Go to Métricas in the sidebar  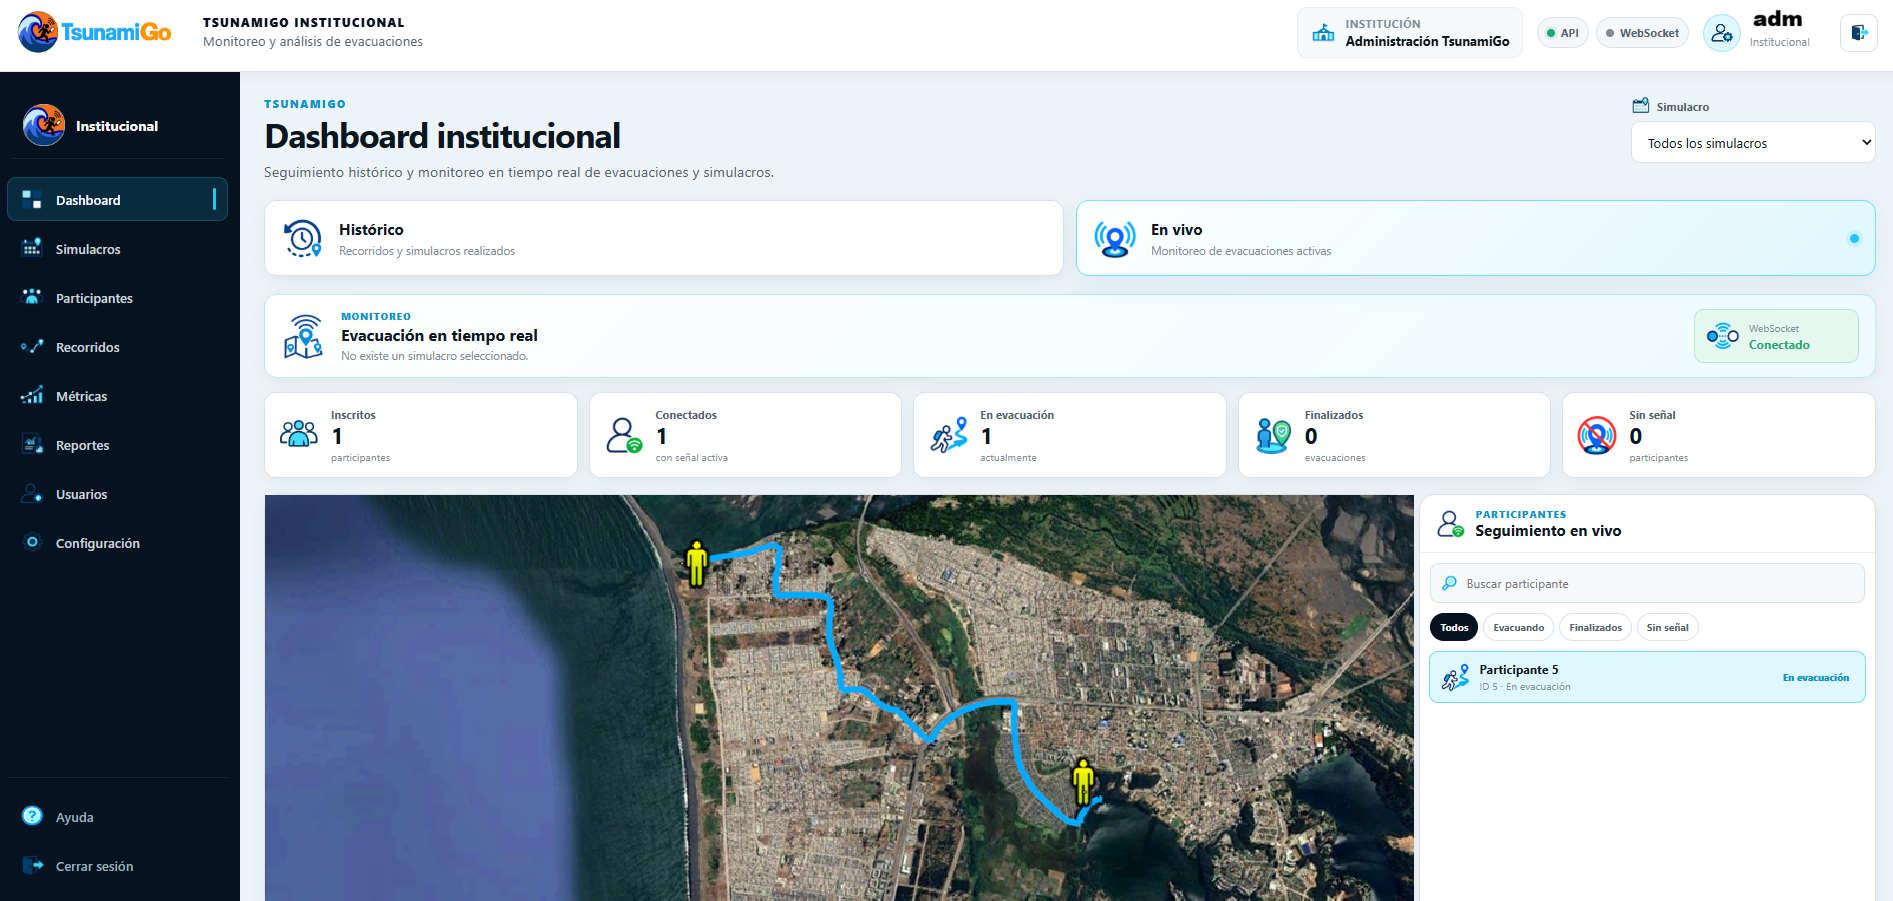click(x=117, y=396)
